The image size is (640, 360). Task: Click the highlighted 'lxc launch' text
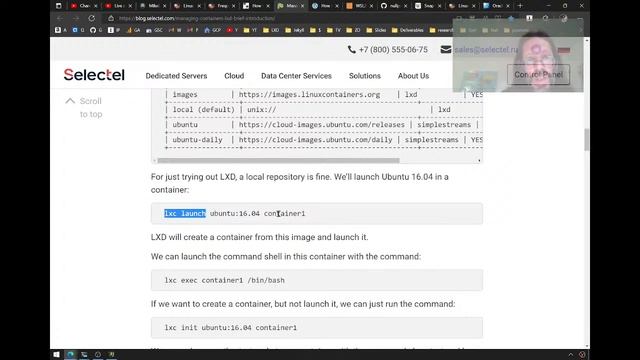pyautogui.click(x=185, y=213)
